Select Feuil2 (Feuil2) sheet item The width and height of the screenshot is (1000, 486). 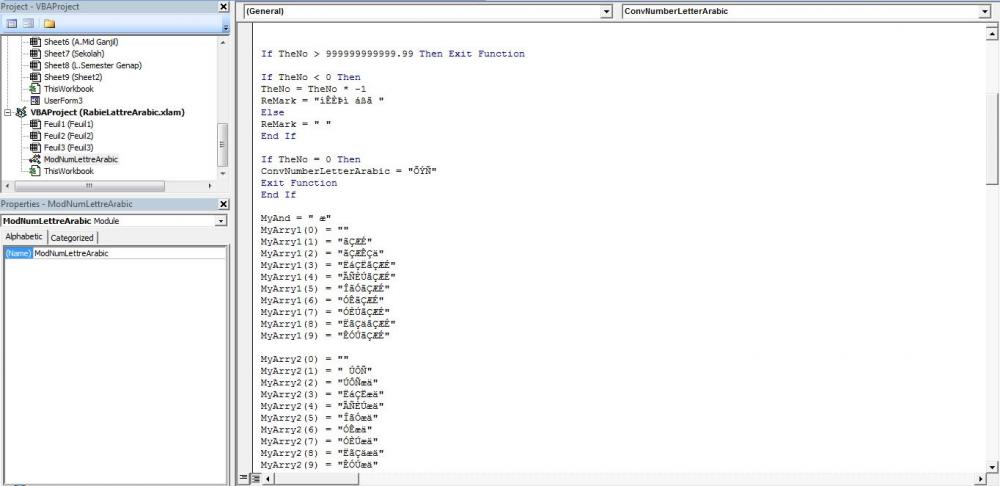68,135
